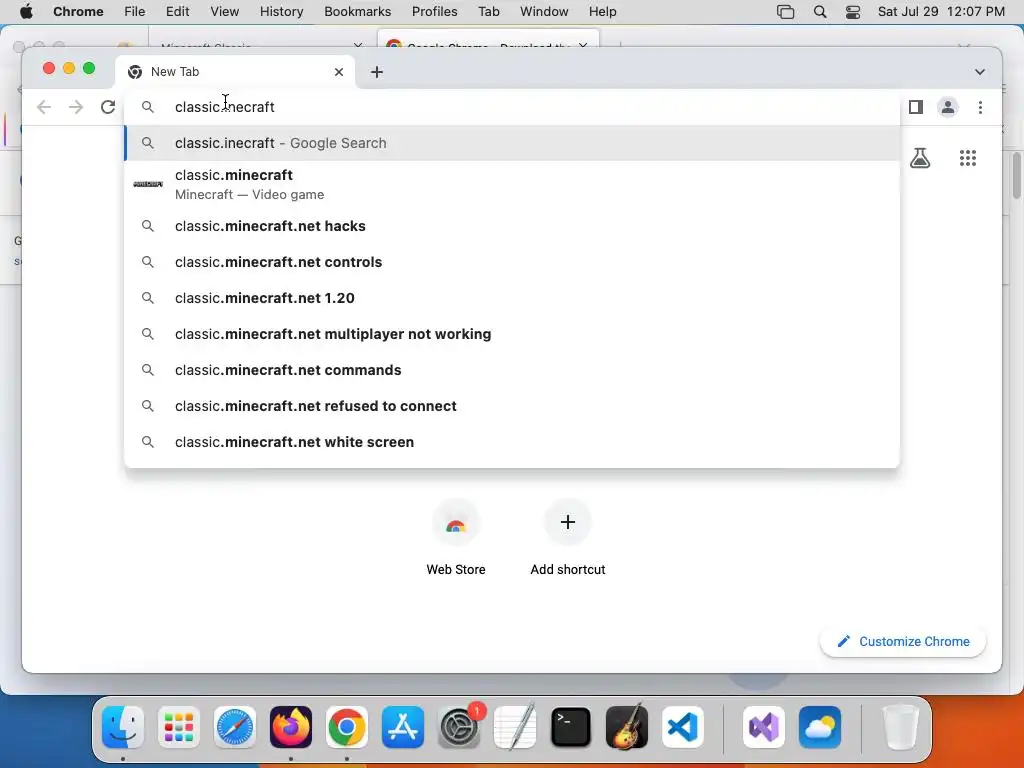Open Firefox from the Dock
This screenshot has height=768, width=1024.
pos(291,727)
